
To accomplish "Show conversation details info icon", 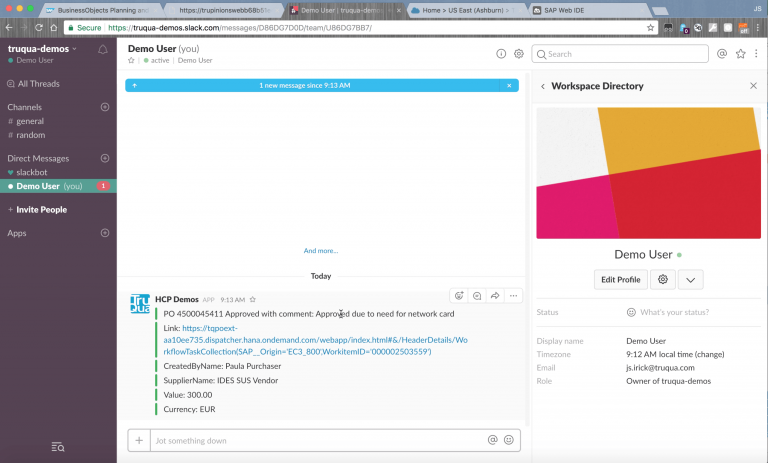I will point(501,54).
